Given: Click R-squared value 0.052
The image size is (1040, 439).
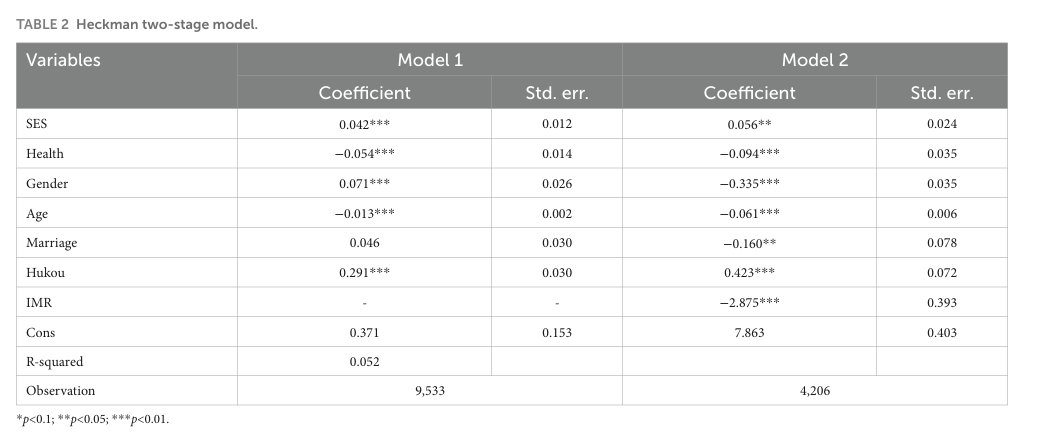Looking at the screenshot, I should [x=364, y=361].
